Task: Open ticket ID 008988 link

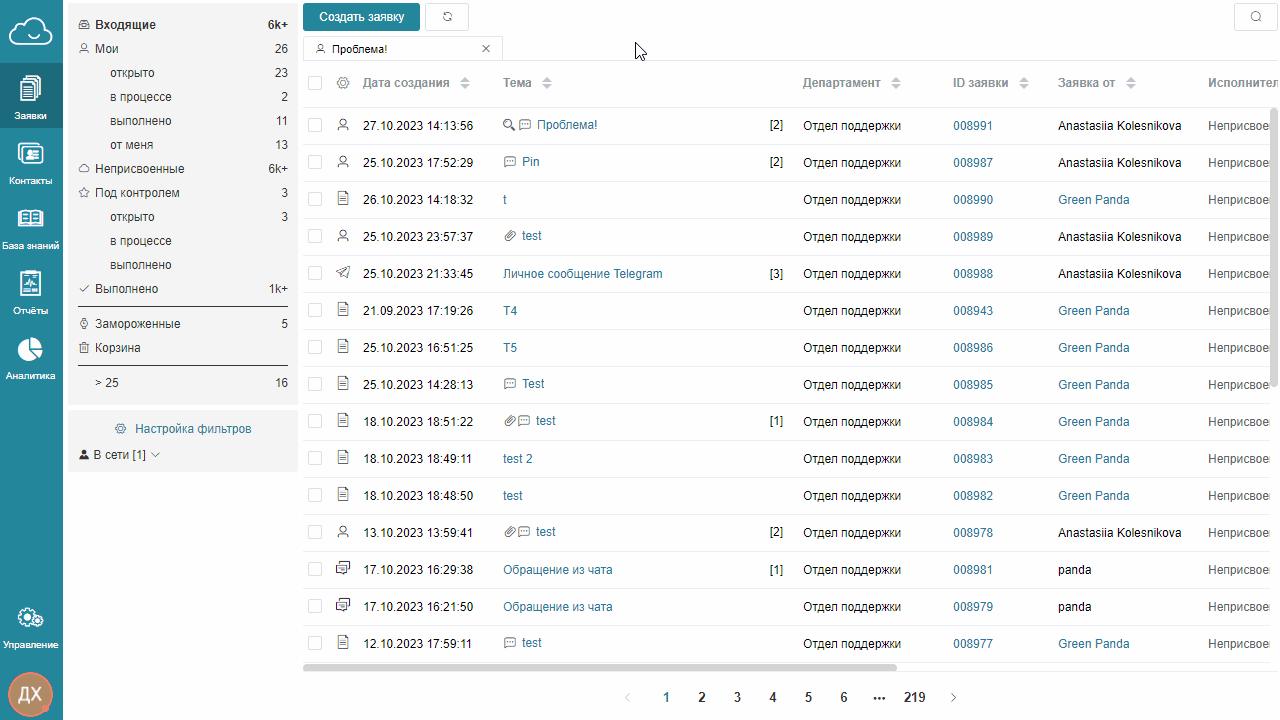Action: pyautogui.click(x=973, y=274)
